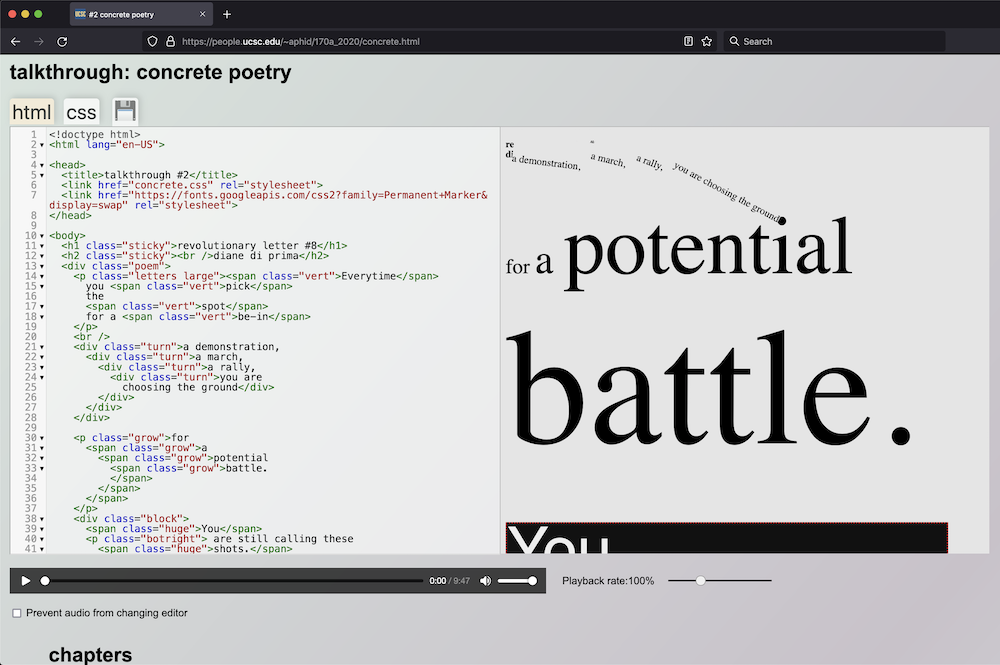Switch to the css editor tab
The width and height of the screenshot is (1000, 665).
[x=81, y=112]
